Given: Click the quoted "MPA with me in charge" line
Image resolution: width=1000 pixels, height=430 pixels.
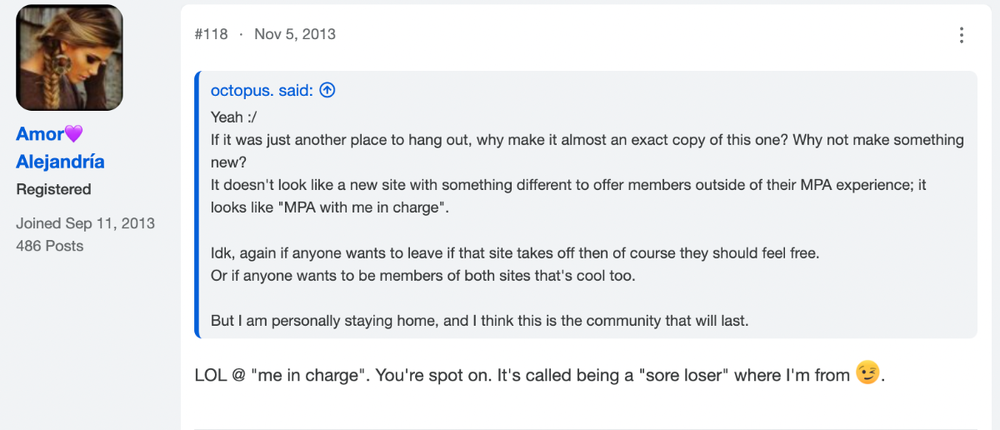Looking at the screenshot, I should point(330,208).
